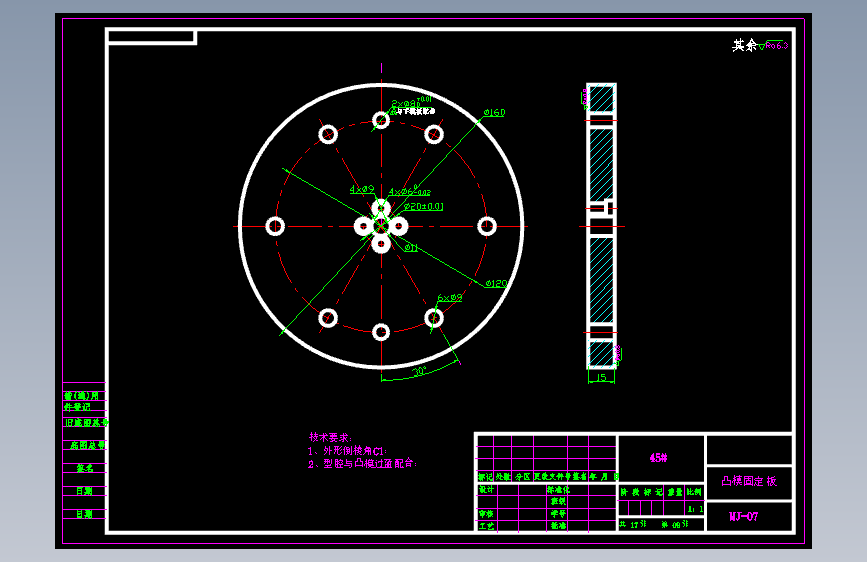Click the 旧底图总号 label in left margin
The height and width of the screenshot is (562, 867).
[86, 423]
